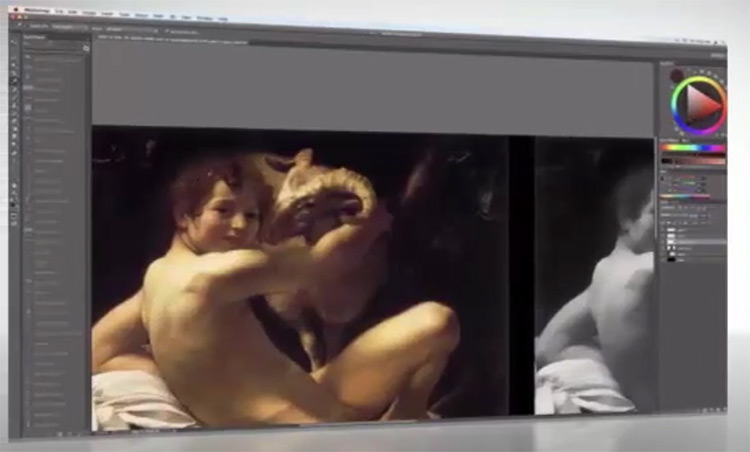Open the Edit menu
This screenshot has width=750, height=452.
(x=72, y=12)
